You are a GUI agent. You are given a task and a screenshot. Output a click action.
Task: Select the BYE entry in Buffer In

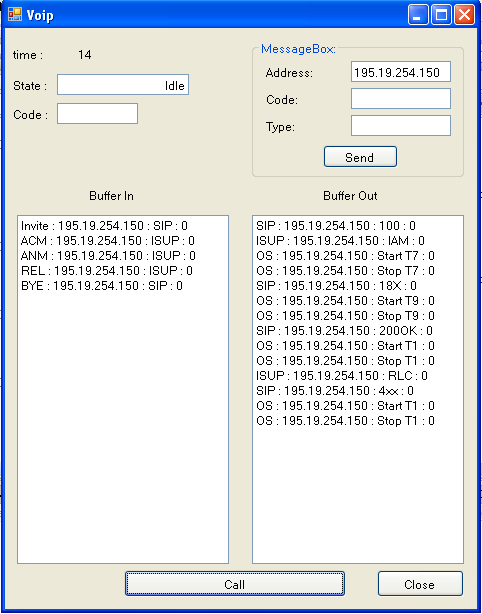point(102,286)
